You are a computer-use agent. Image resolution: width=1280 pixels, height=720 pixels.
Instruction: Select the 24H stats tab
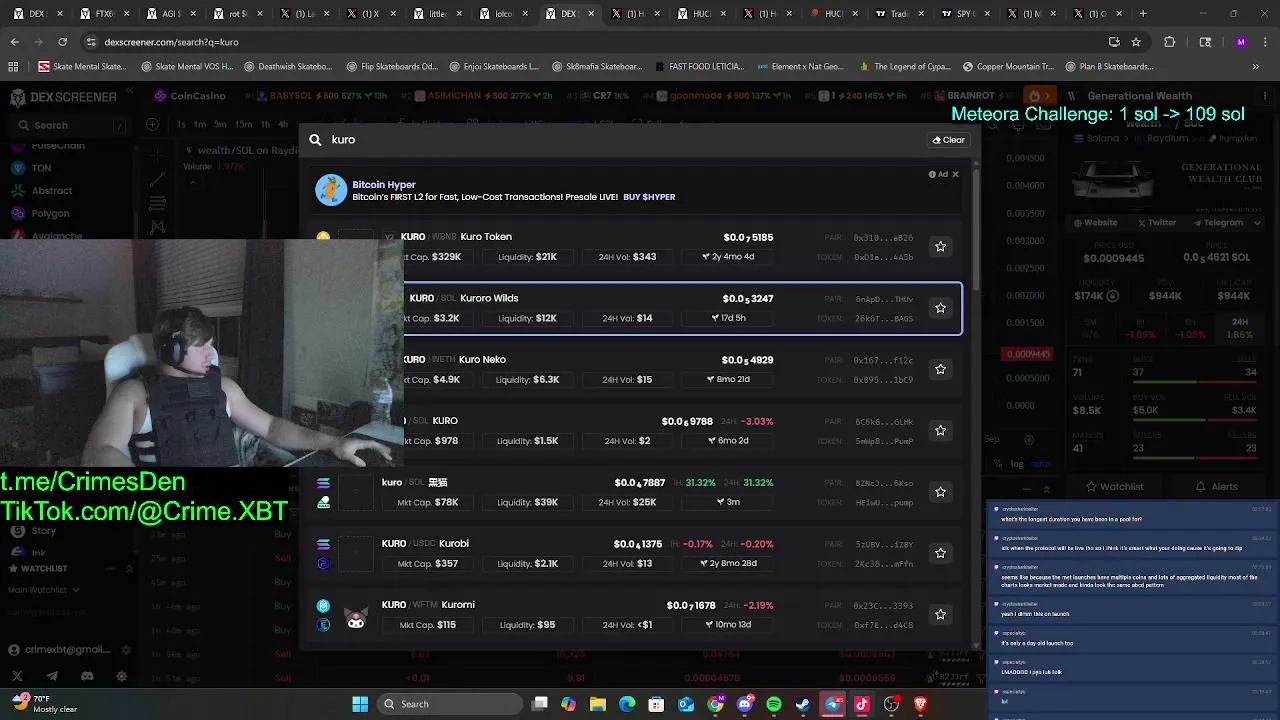(x=1240, y=328)
